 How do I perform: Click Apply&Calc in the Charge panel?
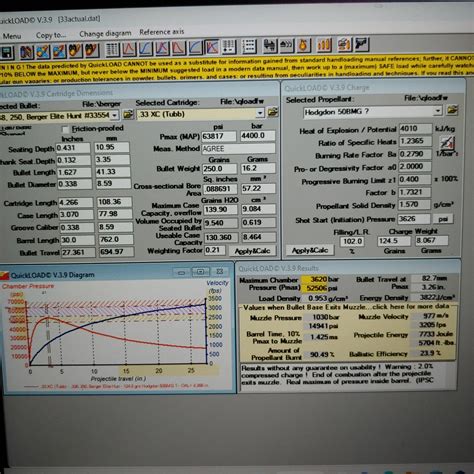310,250
